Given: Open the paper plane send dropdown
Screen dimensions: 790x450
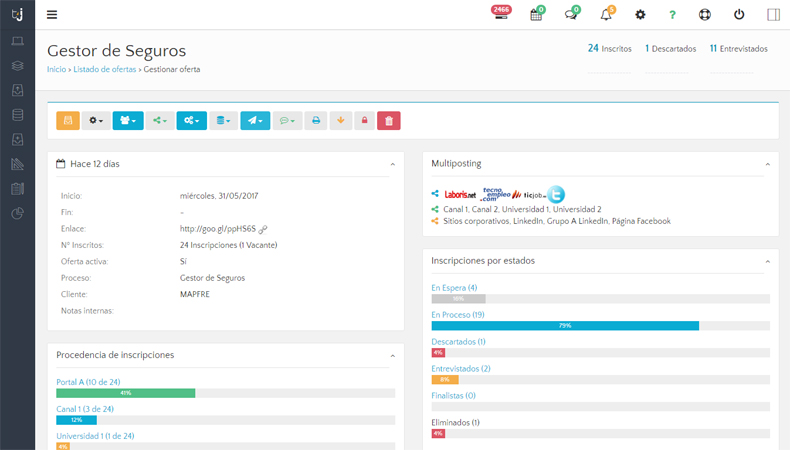Looking at the screenshot, I should point(255,120).
